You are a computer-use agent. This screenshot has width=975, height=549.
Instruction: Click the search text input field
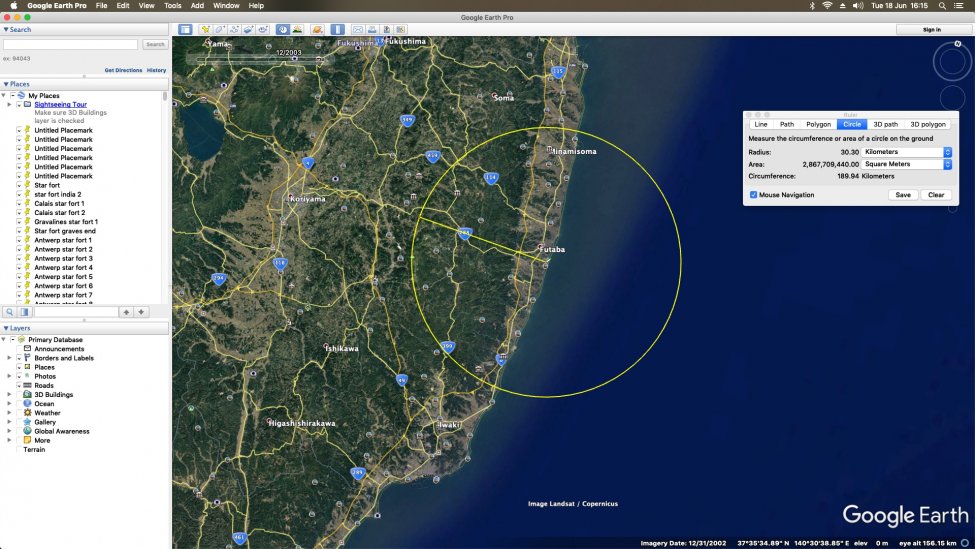(70, 45)
